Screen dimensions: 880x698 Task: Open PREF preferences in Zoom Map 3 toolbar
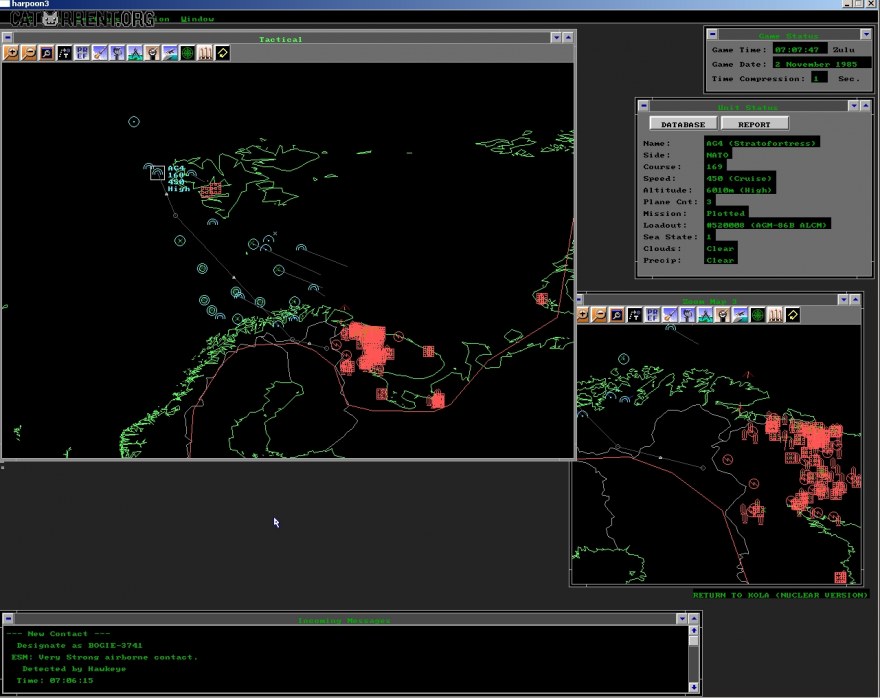tap(652, 315)
